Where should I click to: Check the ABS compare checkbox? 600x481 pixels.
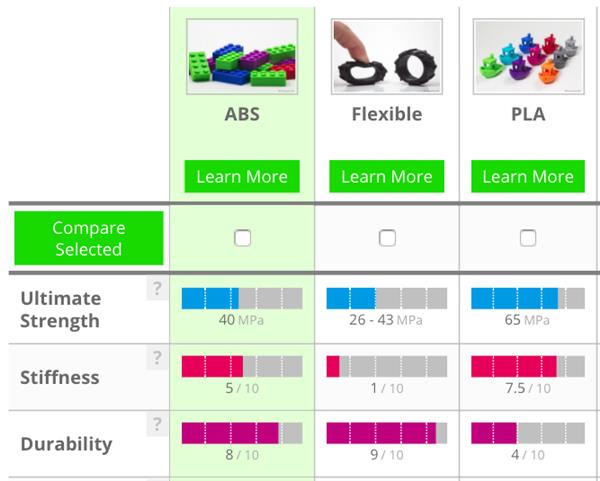(x=242, y=238)
